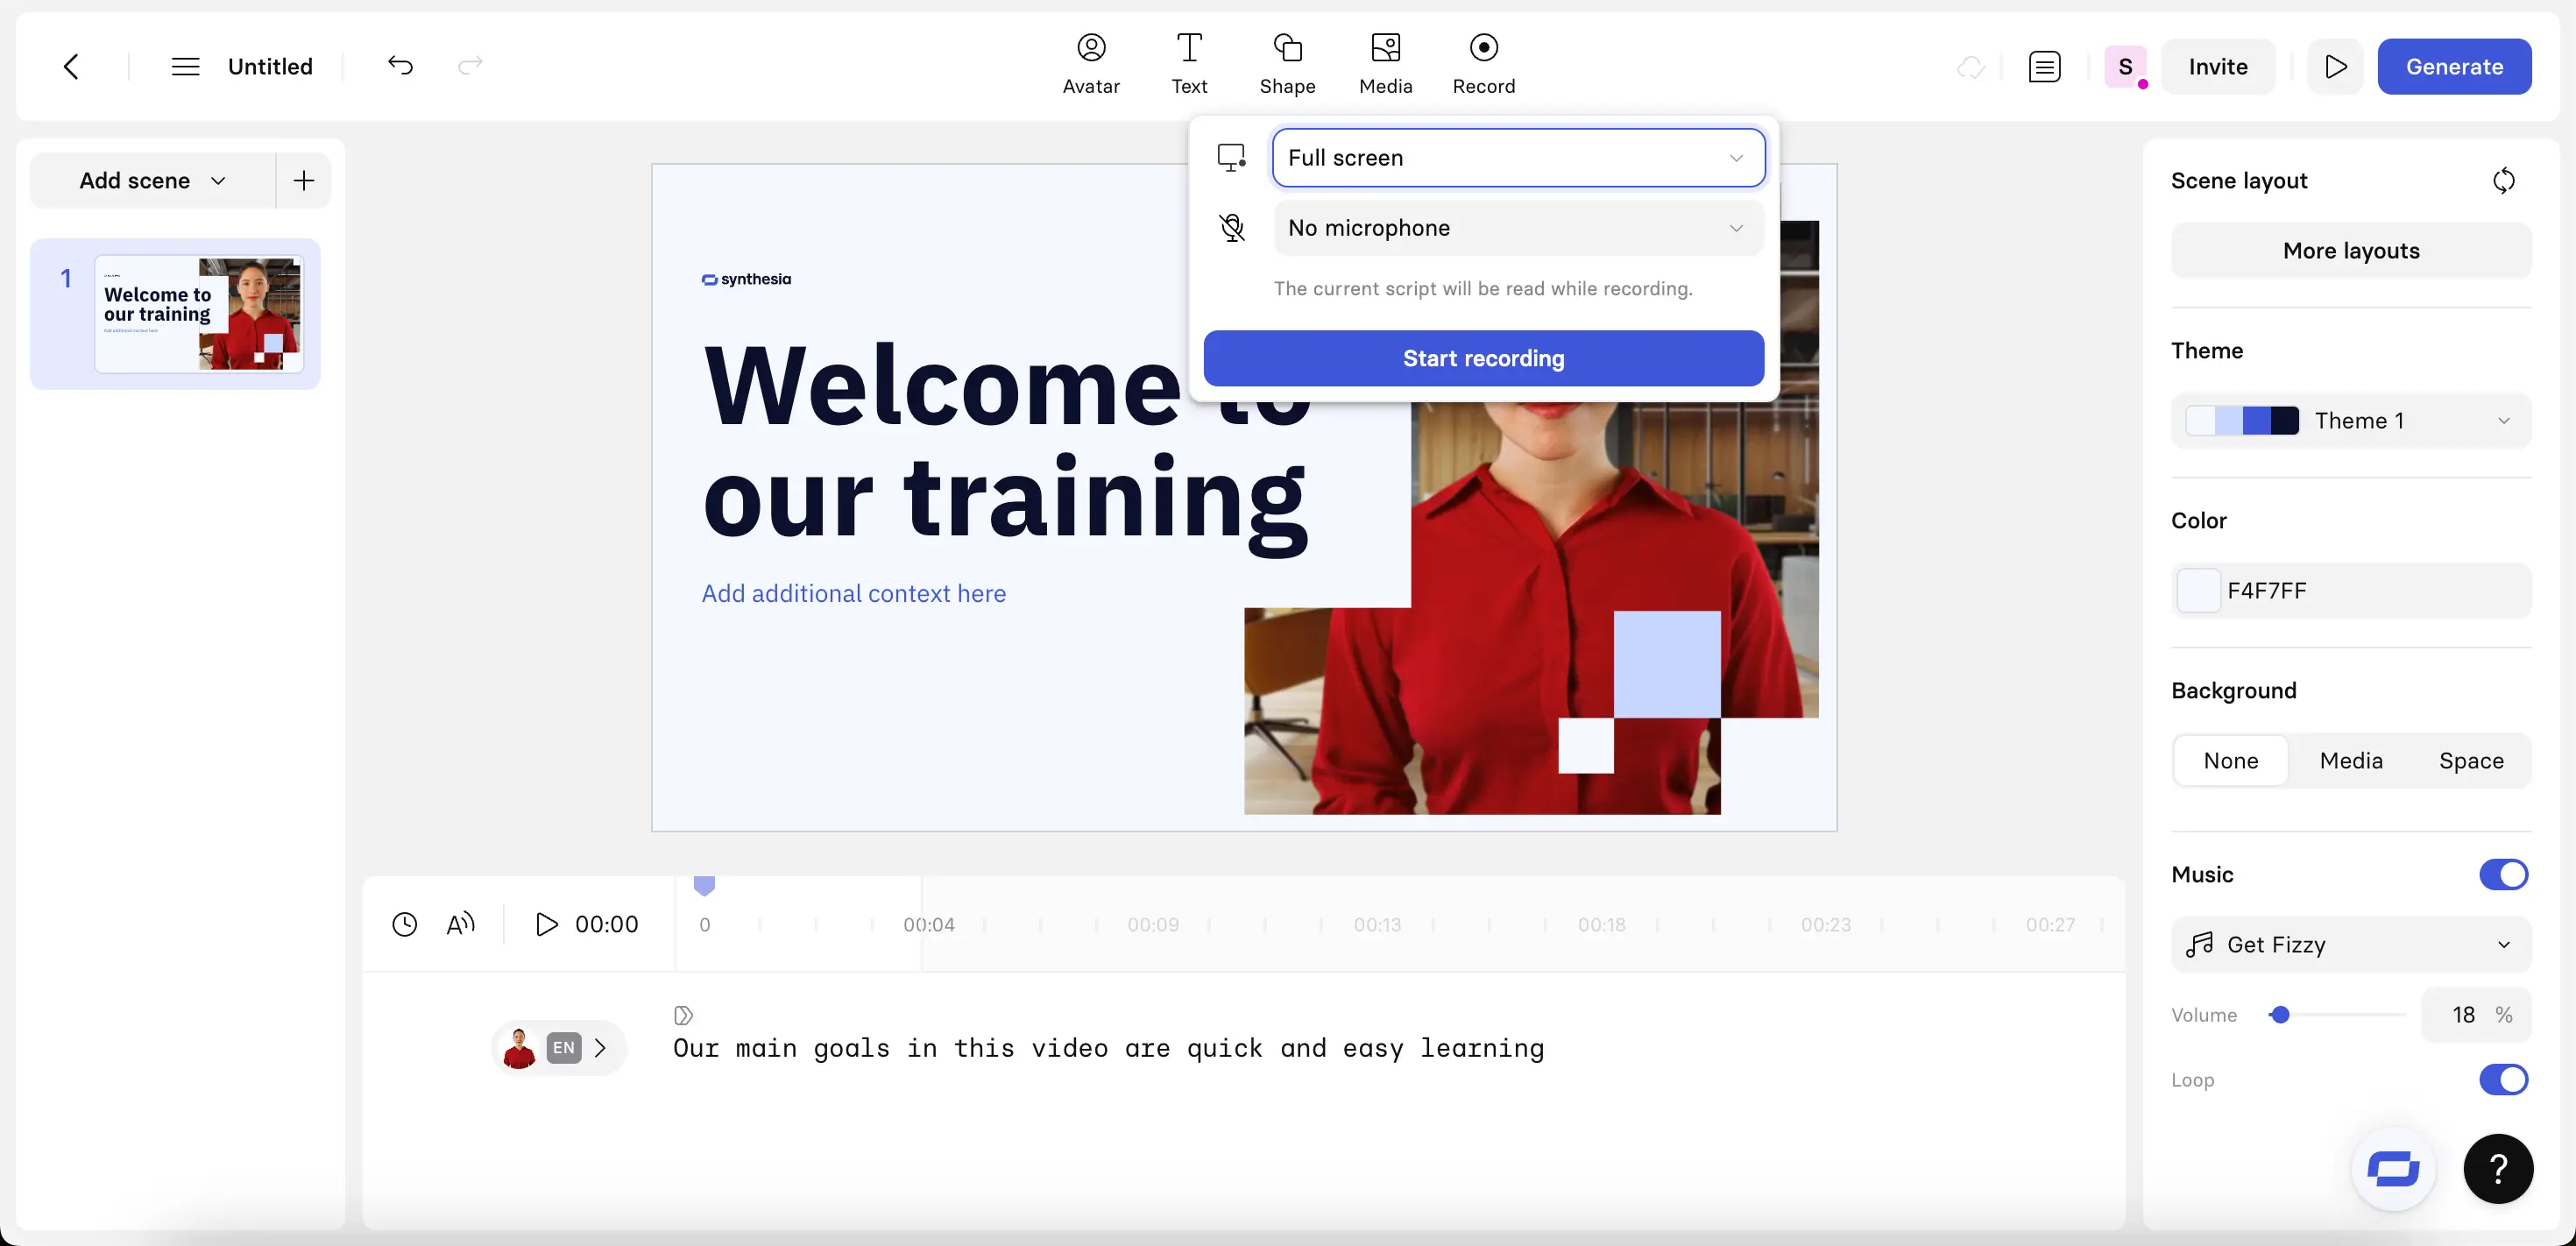Reset scene layout with the refresh icon
2576x1246 pixels.
click(x=2503, y=181)
